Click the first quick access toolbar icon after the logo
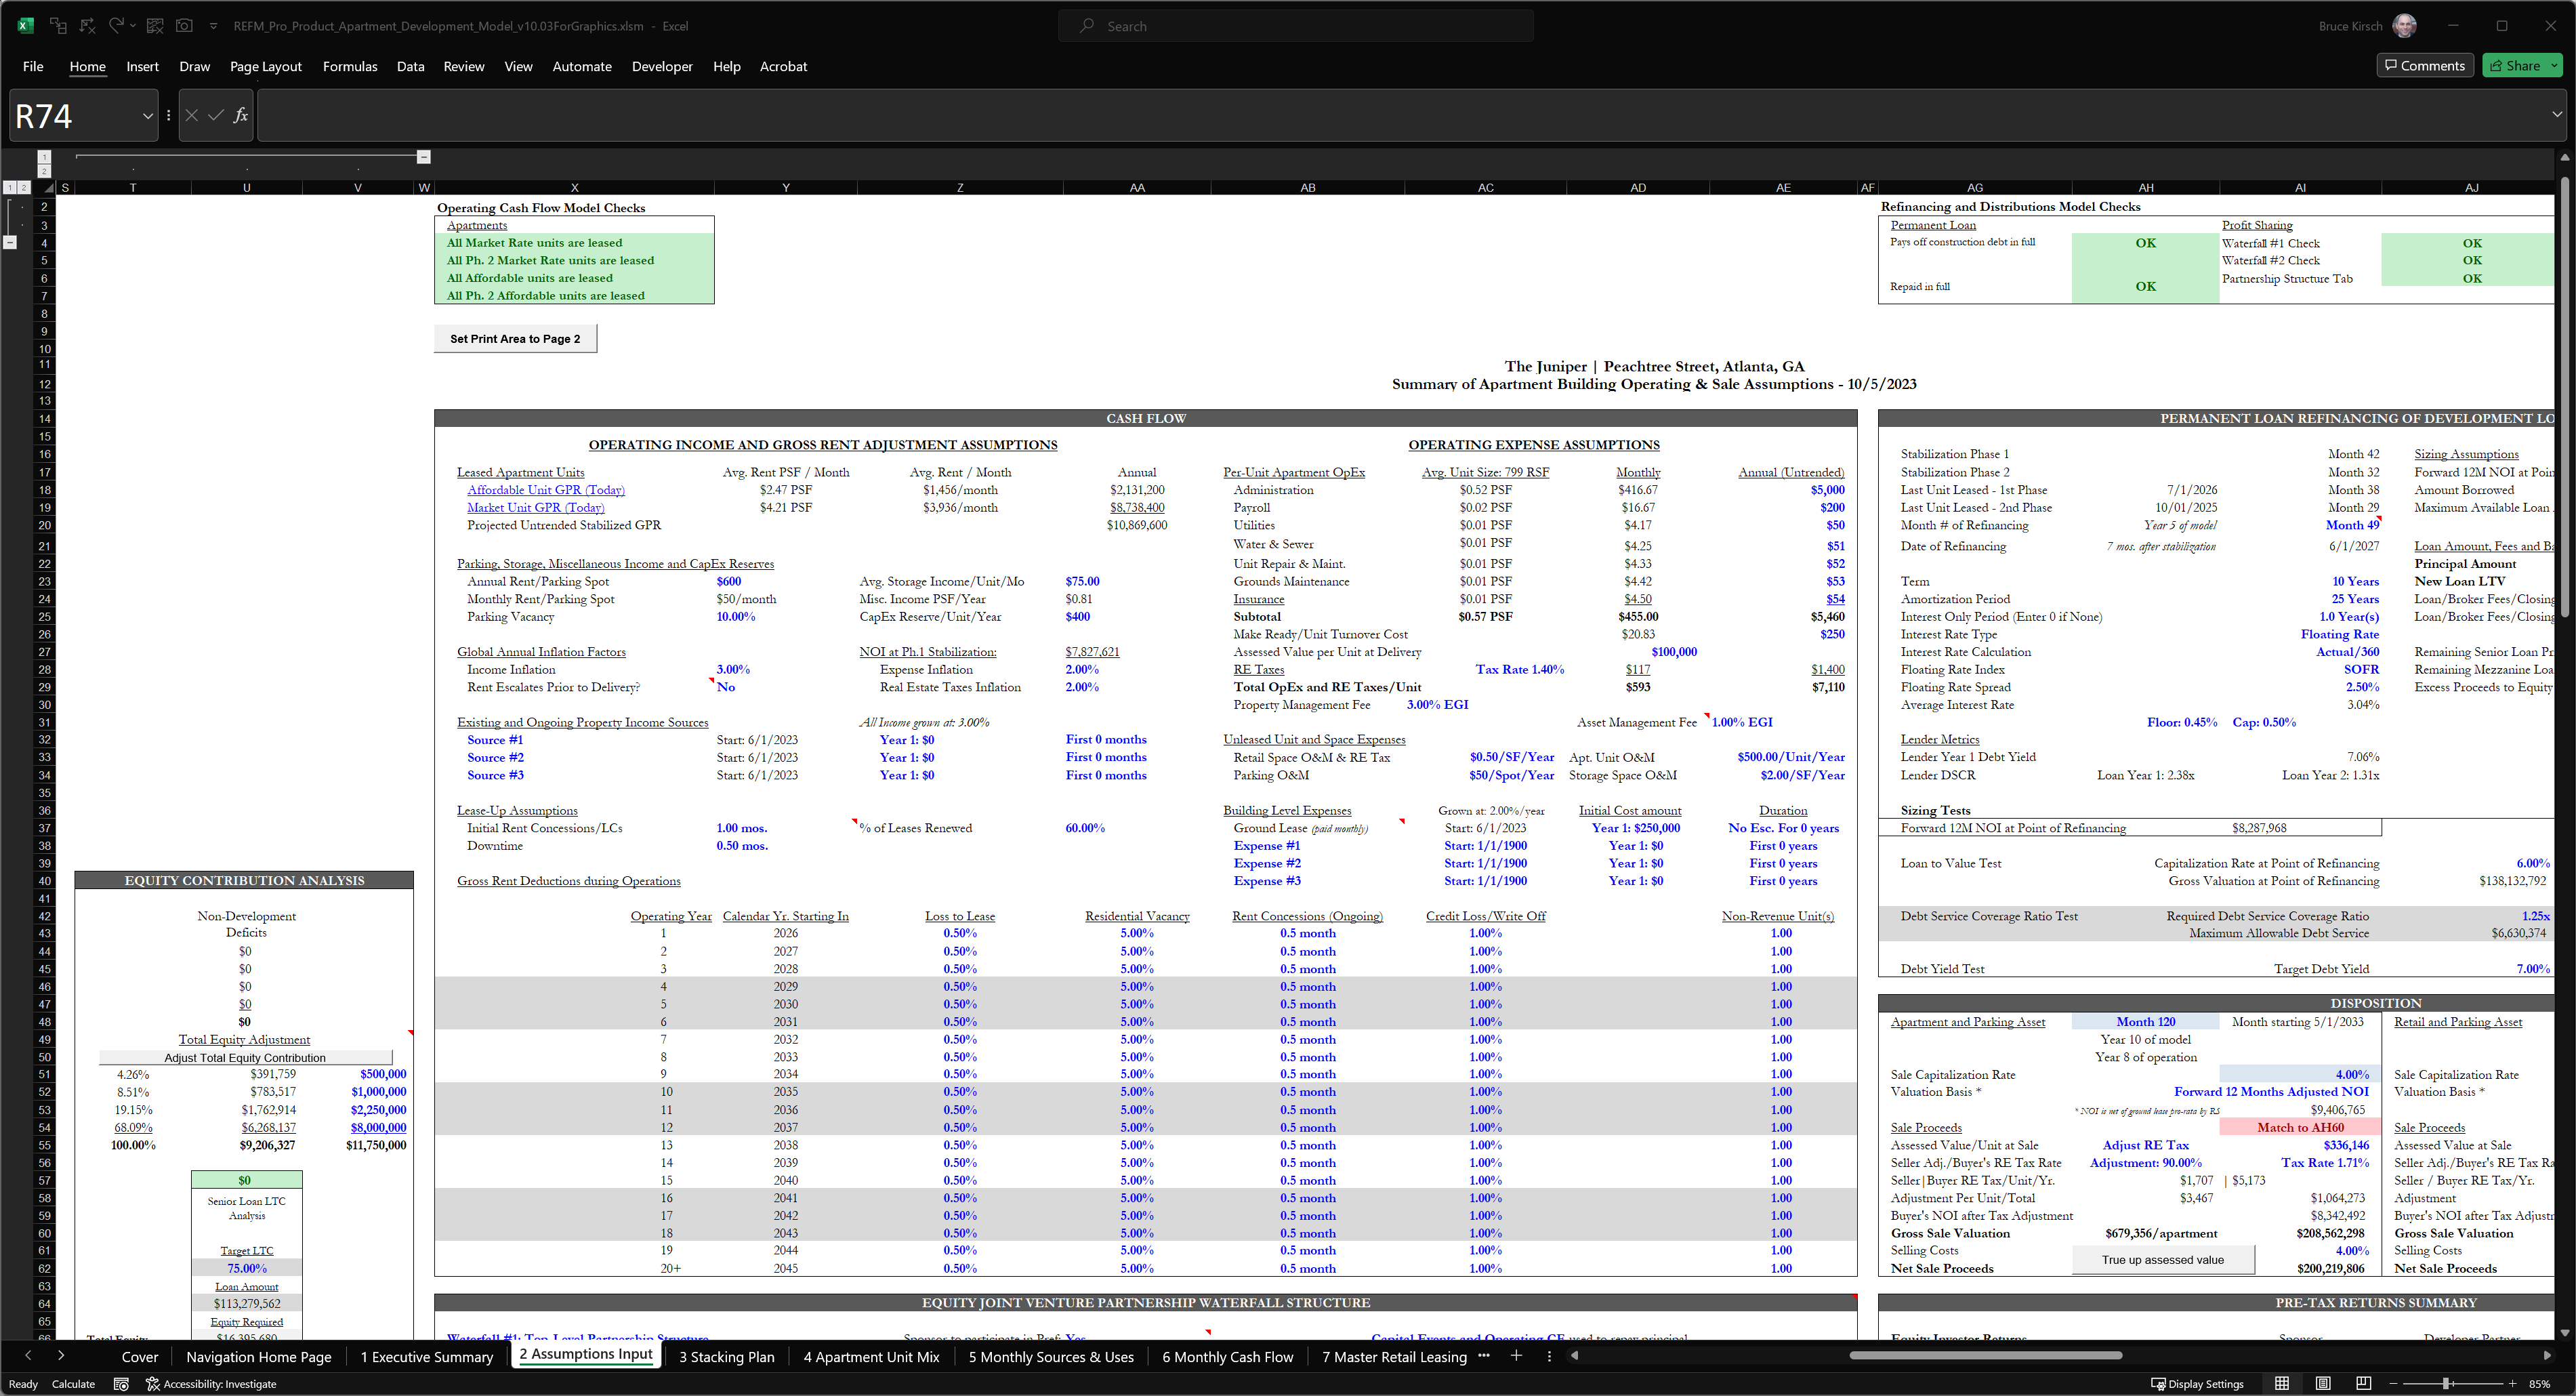 click(x=58, y=26)
